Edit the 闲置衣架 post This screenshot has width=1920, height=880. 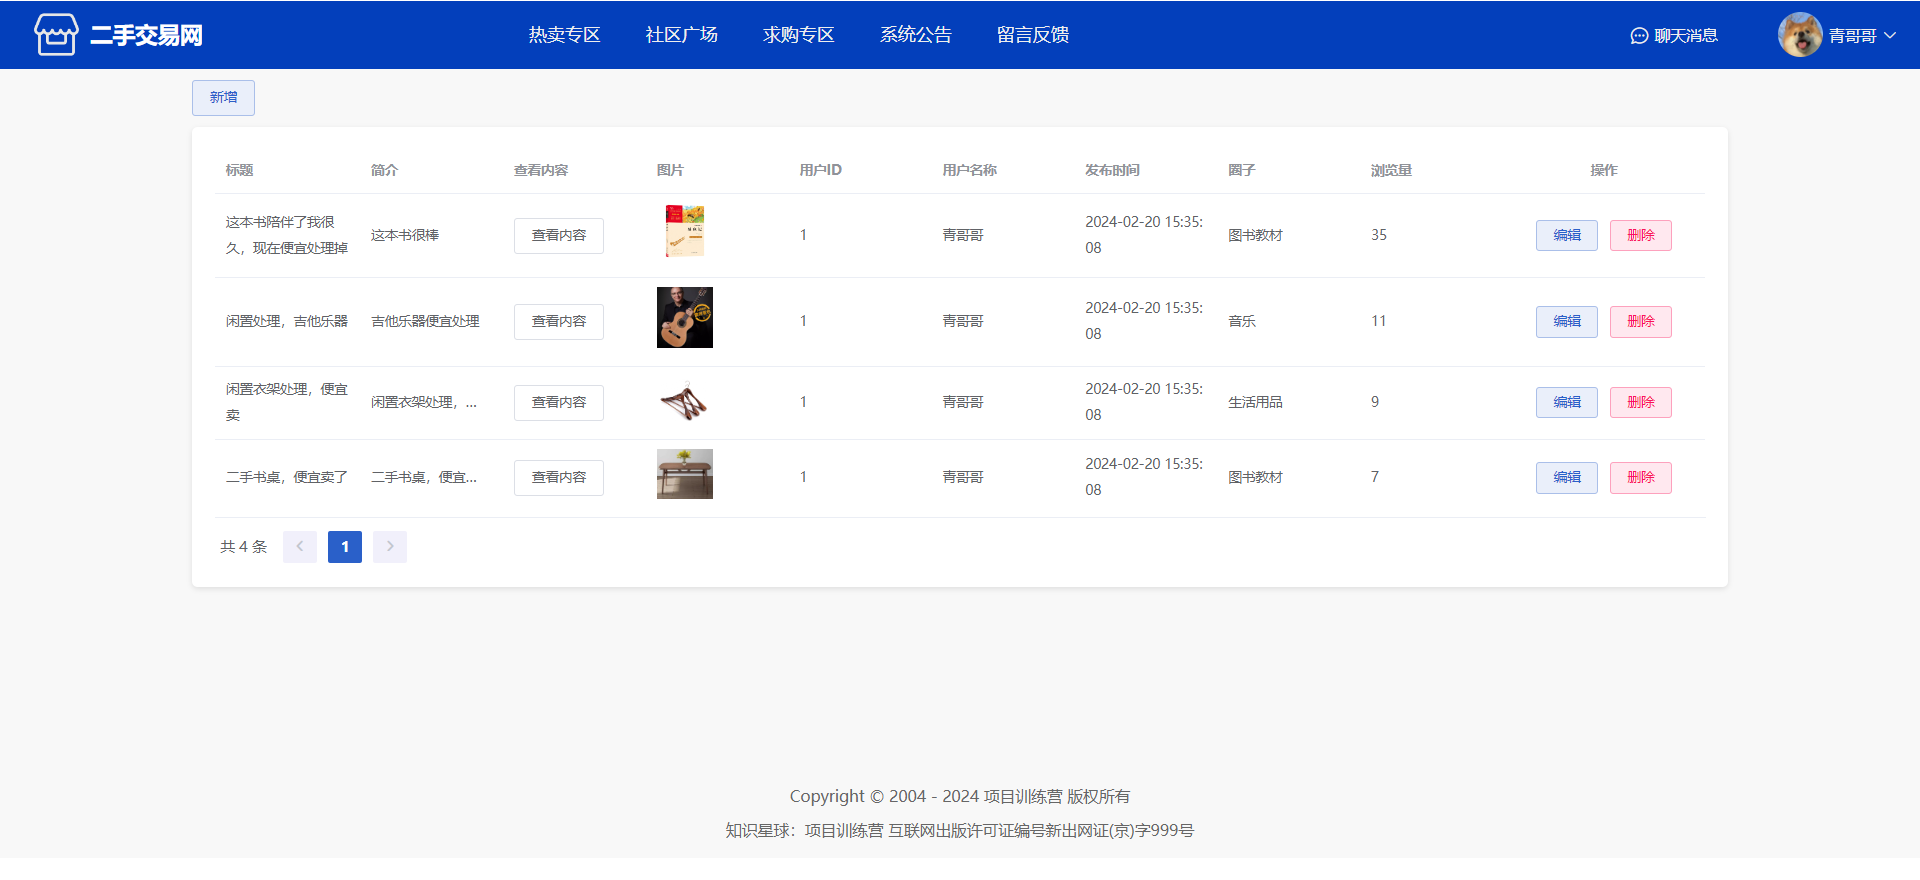click(1567, 403)
